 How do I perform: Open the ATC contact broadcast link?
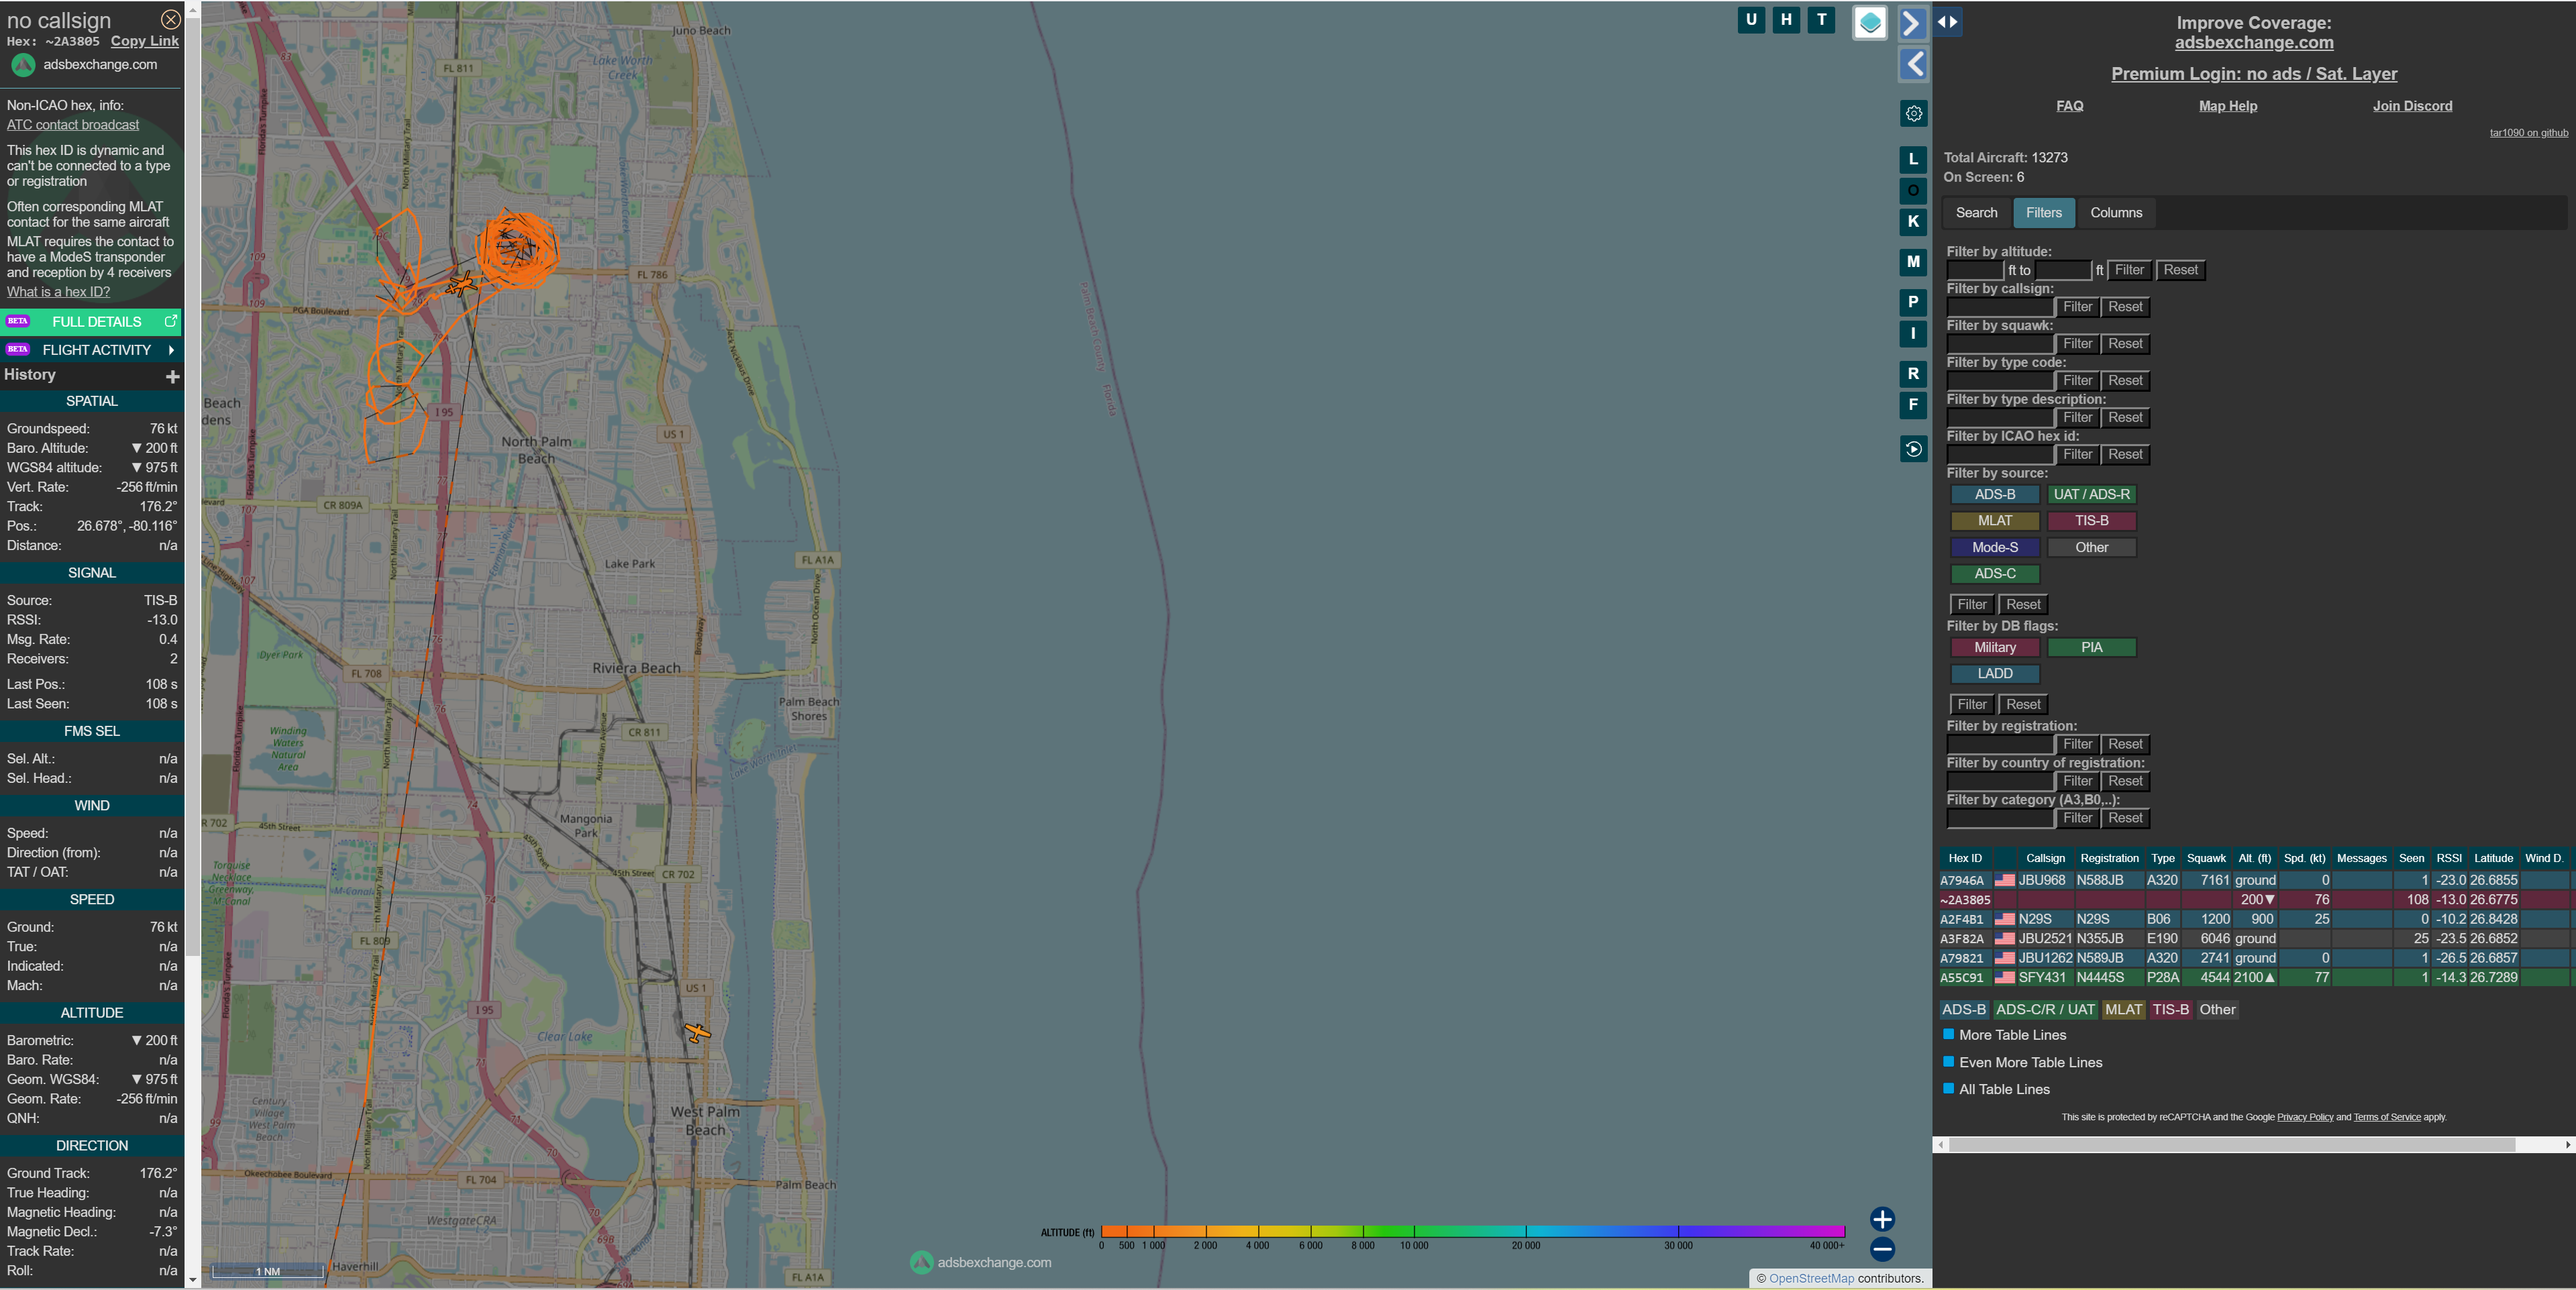73,125
